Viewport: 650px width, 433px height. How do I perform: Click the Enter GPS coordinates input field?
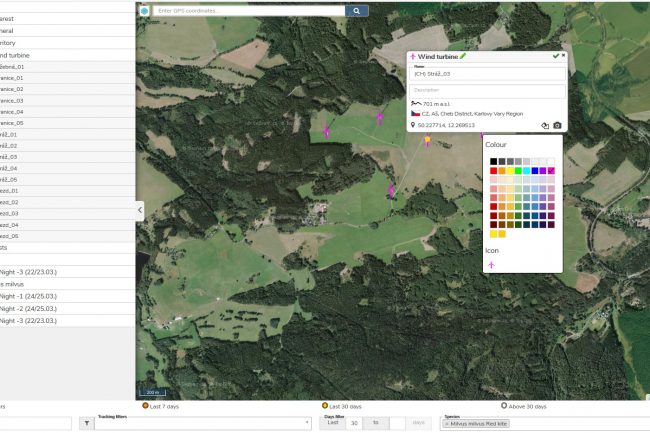click(x=248, y=10)
